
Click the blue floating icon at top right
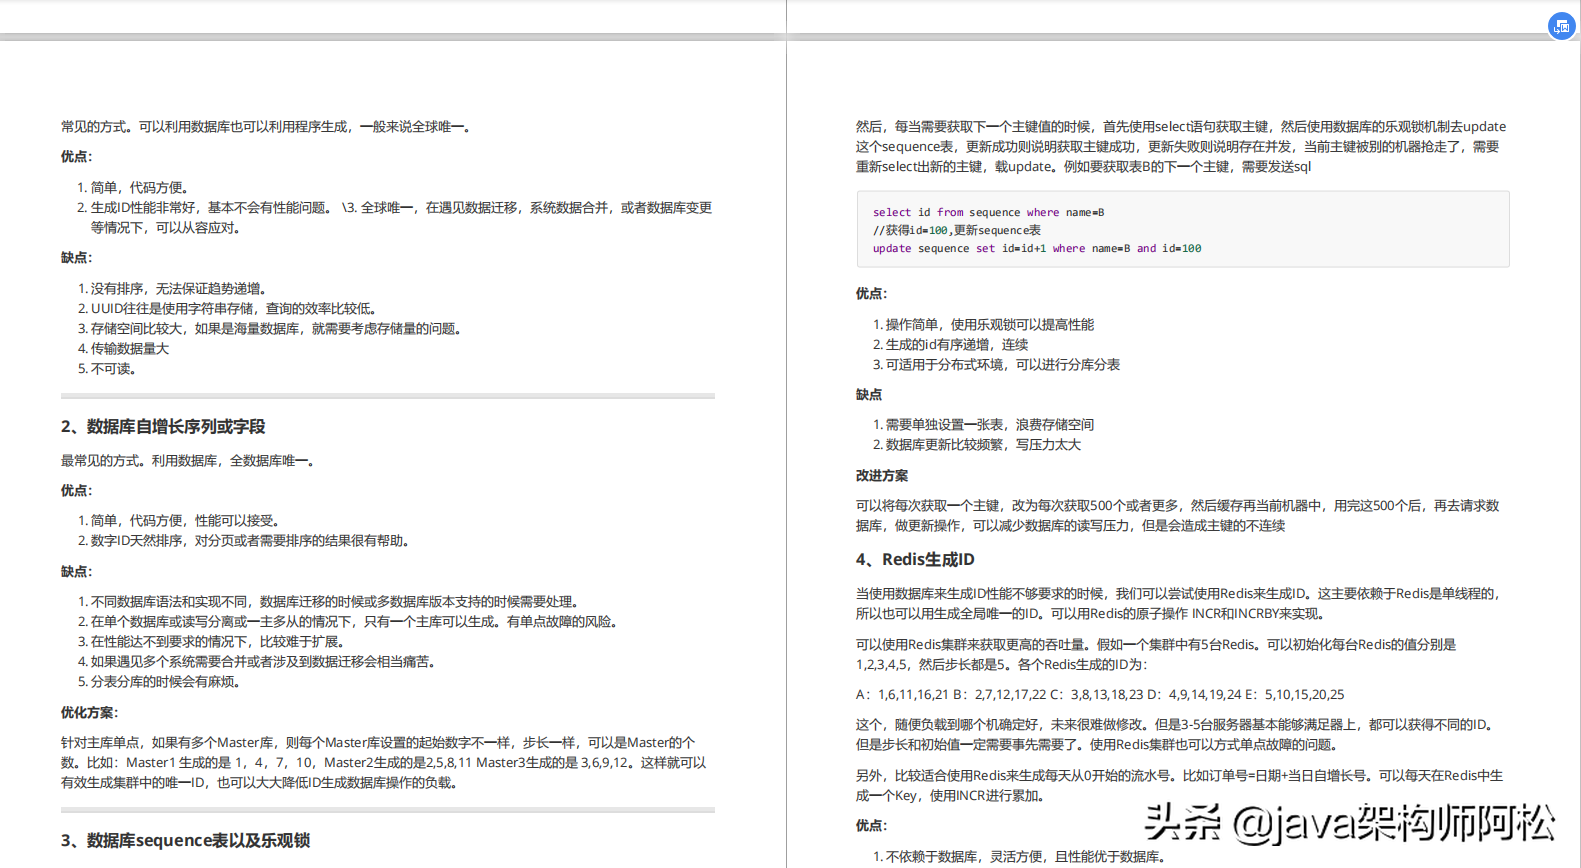[x=1561, y=26]
